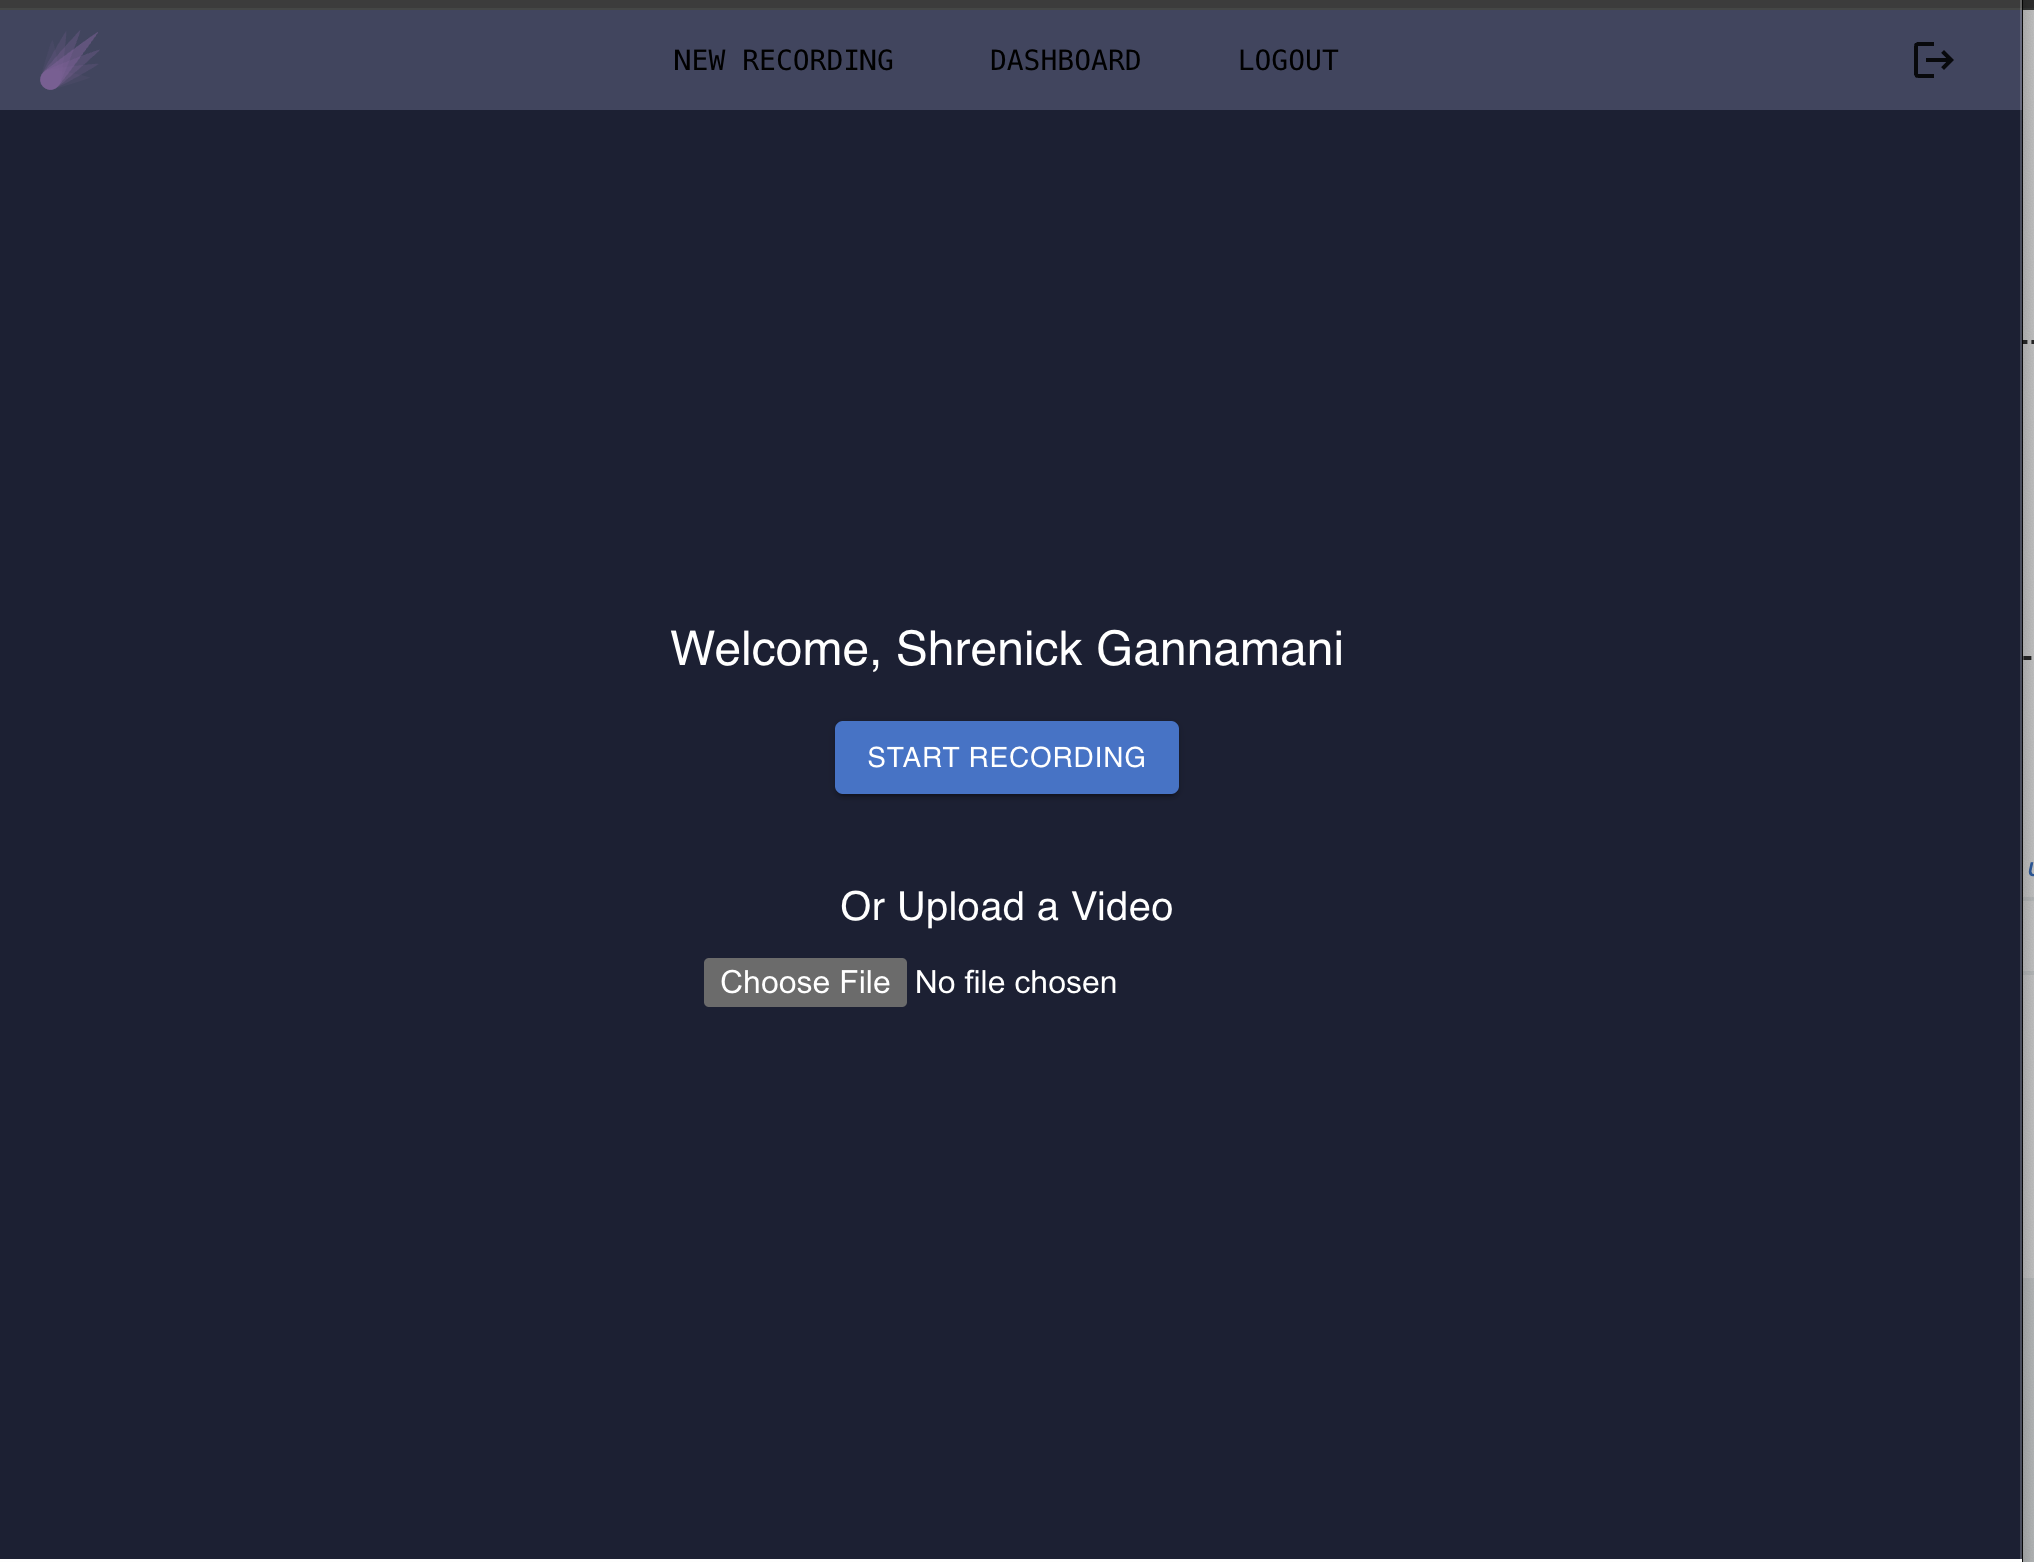Click the 'Or Upload a Video' heading
Viewport: 2034px width, 1562px height.
click(1006, 906)
